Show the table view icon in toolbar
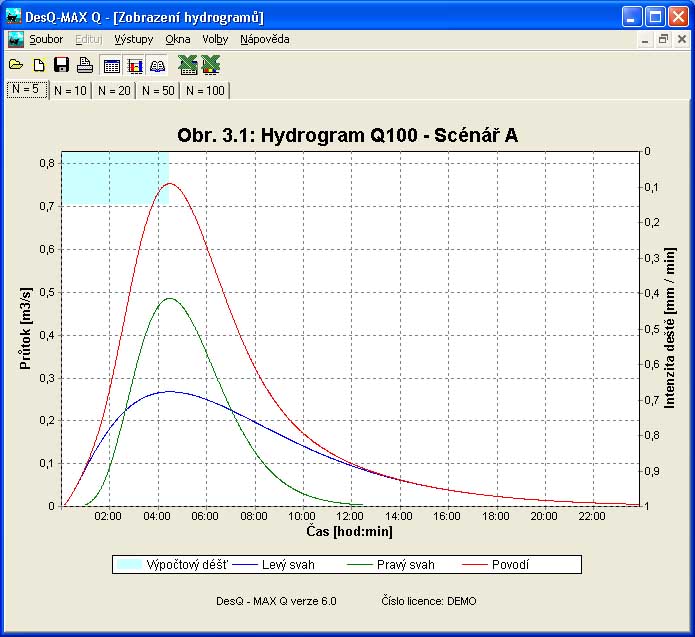This screenshot has height=637, width=695. coord(111,66)
